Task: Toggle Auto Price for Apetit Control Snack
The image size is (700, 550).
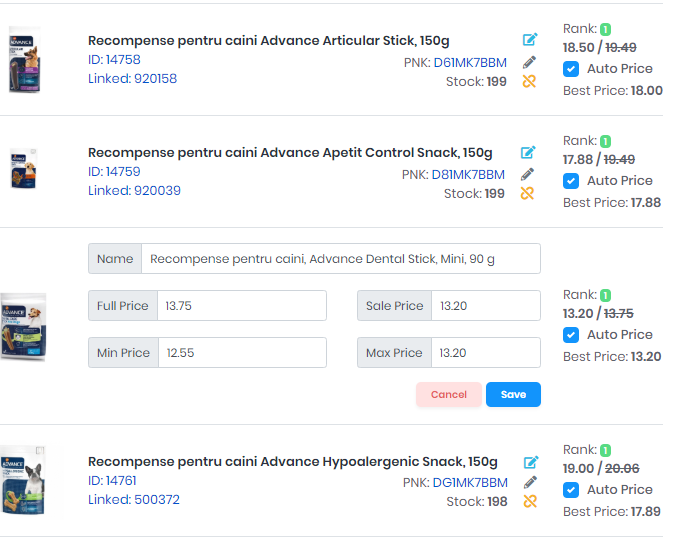Action: pos(571,181)
